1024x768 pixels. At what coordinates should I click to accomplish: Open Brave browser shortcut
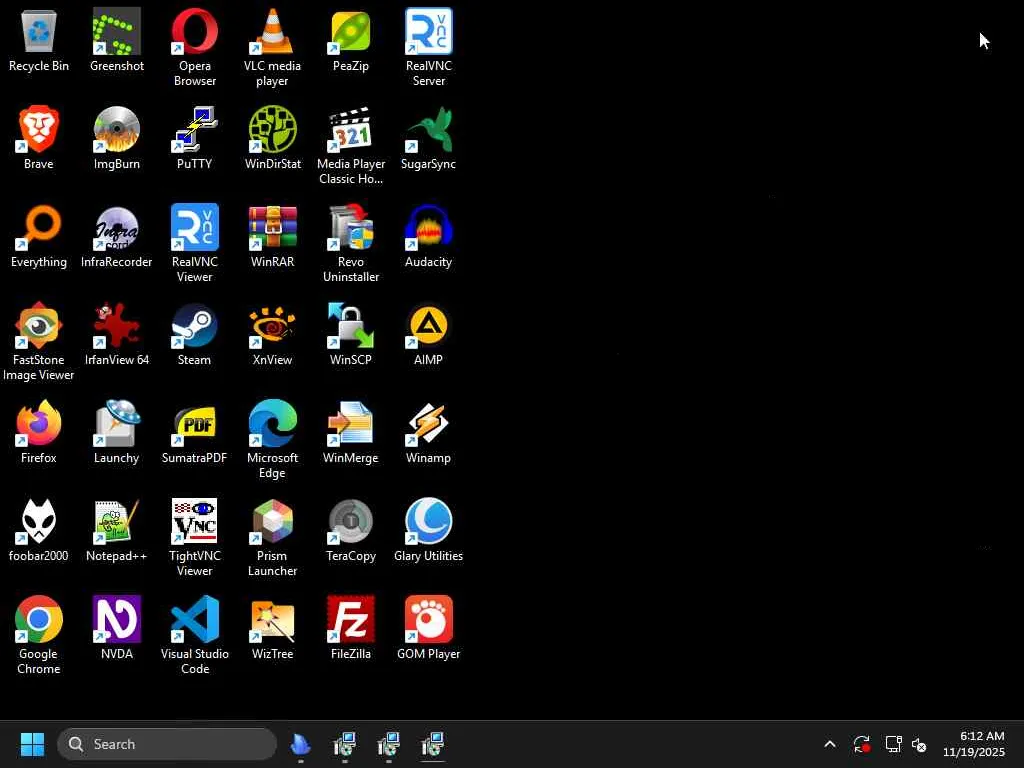point(39,138)
